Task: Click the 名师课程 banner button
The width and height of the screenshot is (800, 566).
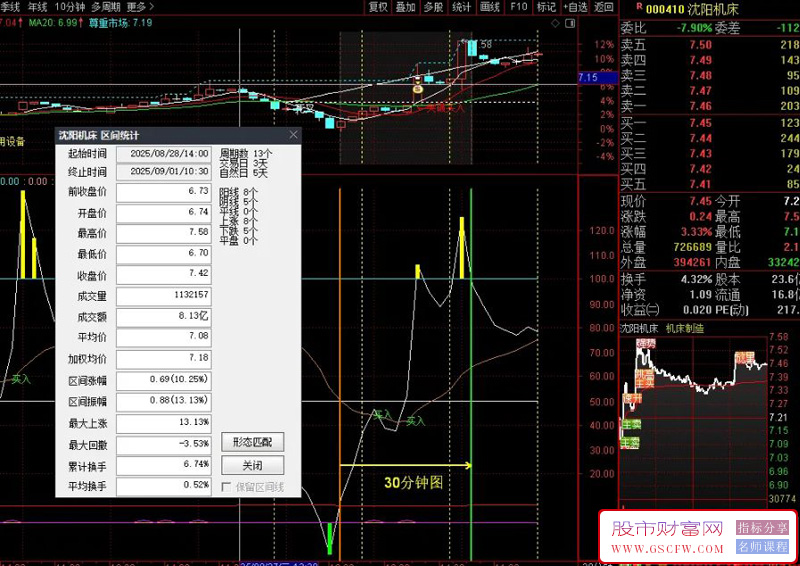Action: click(x=762, y=547)
